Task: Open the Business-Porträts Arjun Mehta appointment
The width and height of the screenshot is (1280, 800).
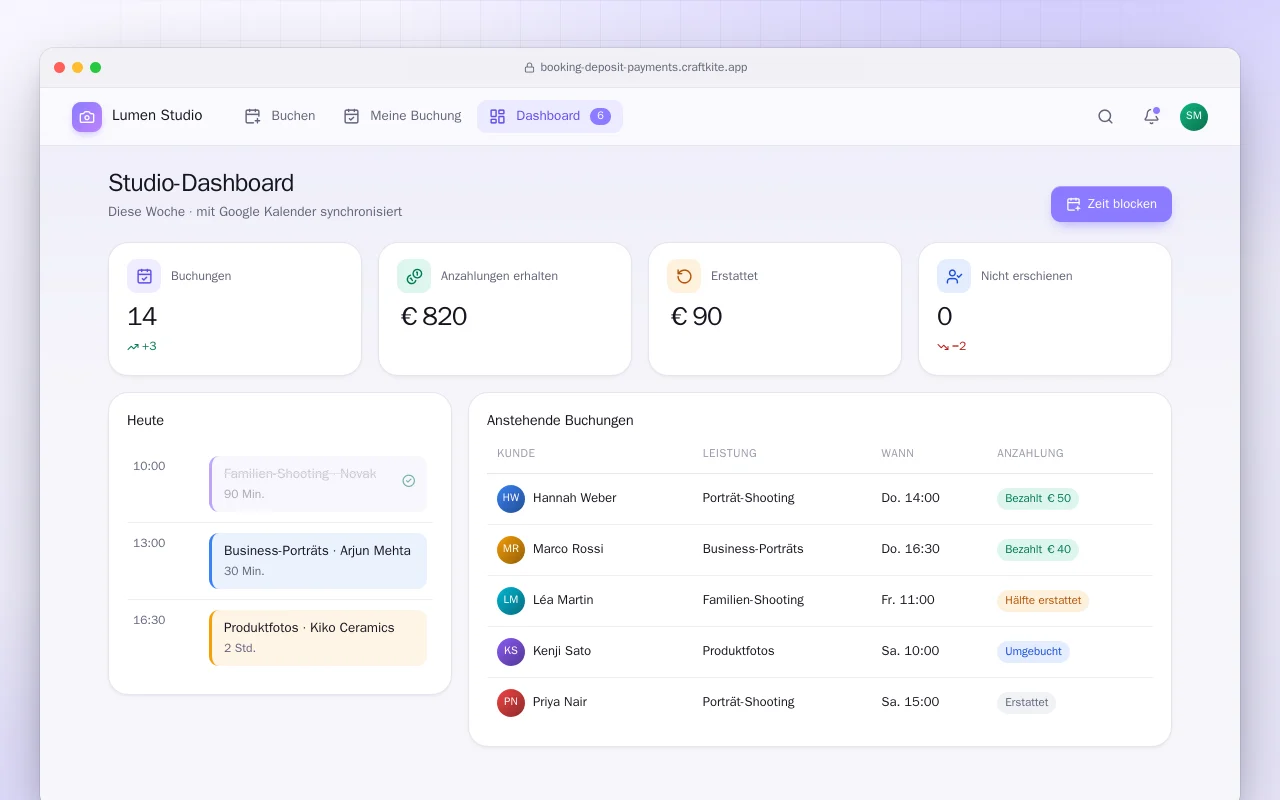Action: [318, 561]
